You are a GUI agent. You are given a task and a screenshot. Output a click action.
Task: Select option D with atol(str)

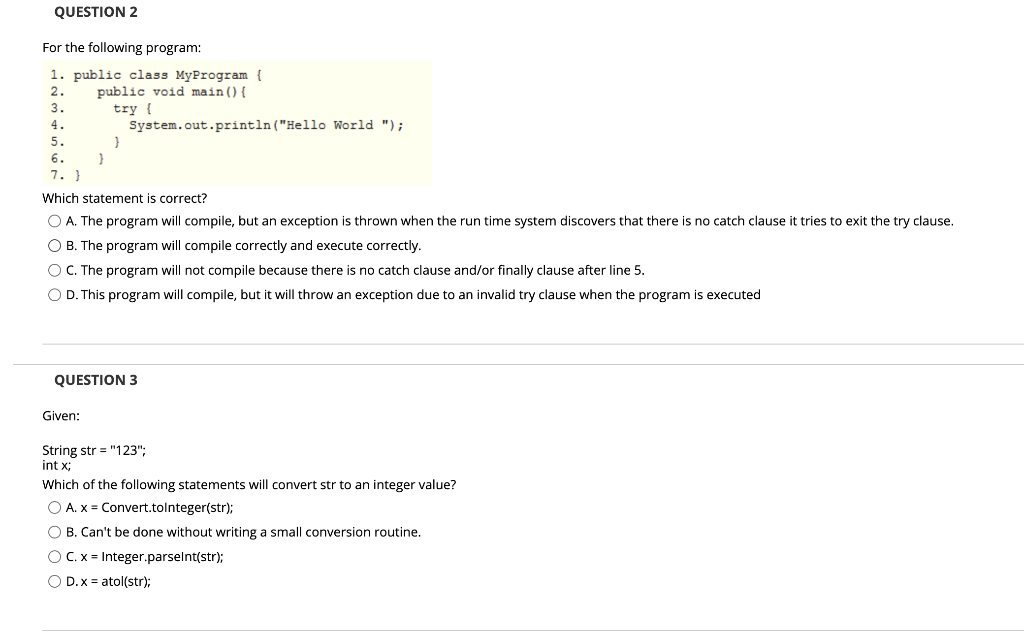54,581
